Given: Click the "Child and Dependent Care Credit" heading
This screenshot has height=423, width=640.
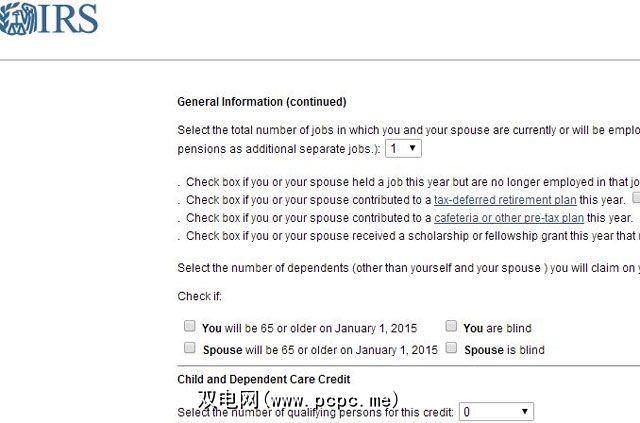Looking at the screenshot, I should tap(264, 380).
